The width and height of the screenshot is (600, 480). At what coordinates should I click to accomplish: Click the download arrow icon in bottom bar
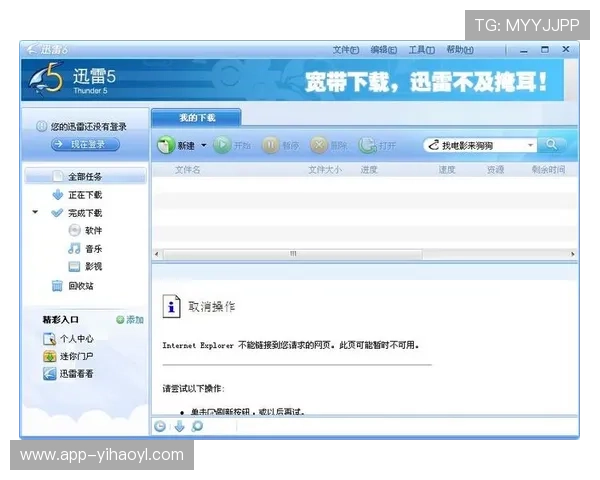pos(179,426)
